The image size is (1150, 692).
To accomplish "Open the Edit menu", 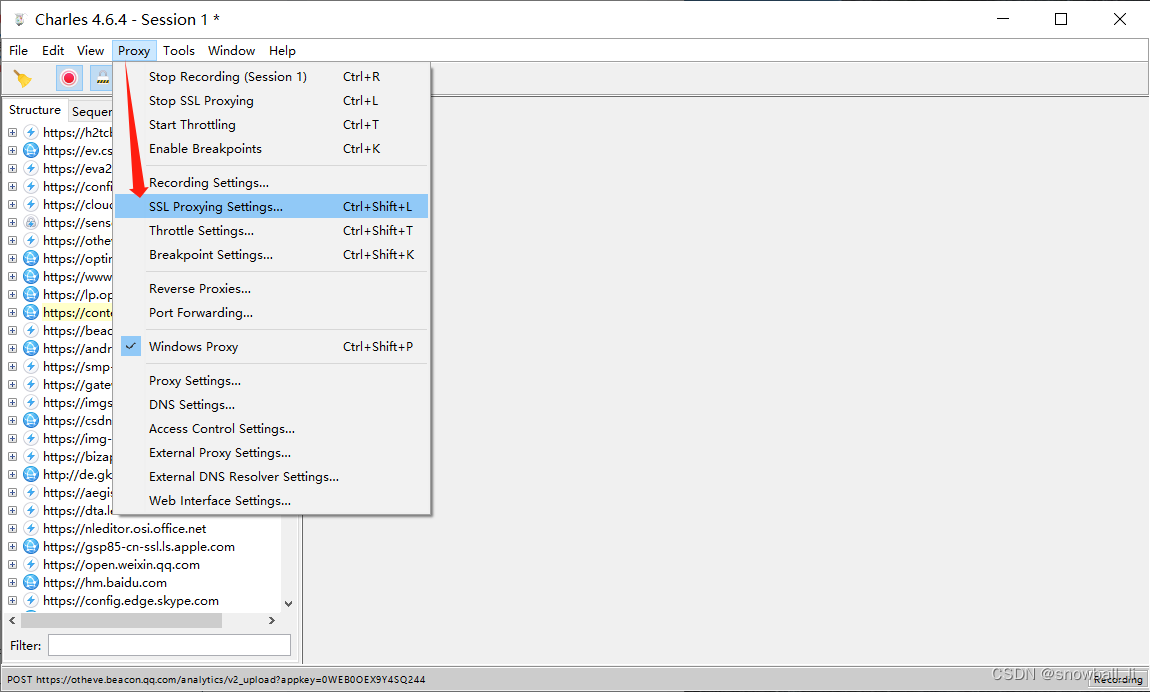I will coord(53,51).
